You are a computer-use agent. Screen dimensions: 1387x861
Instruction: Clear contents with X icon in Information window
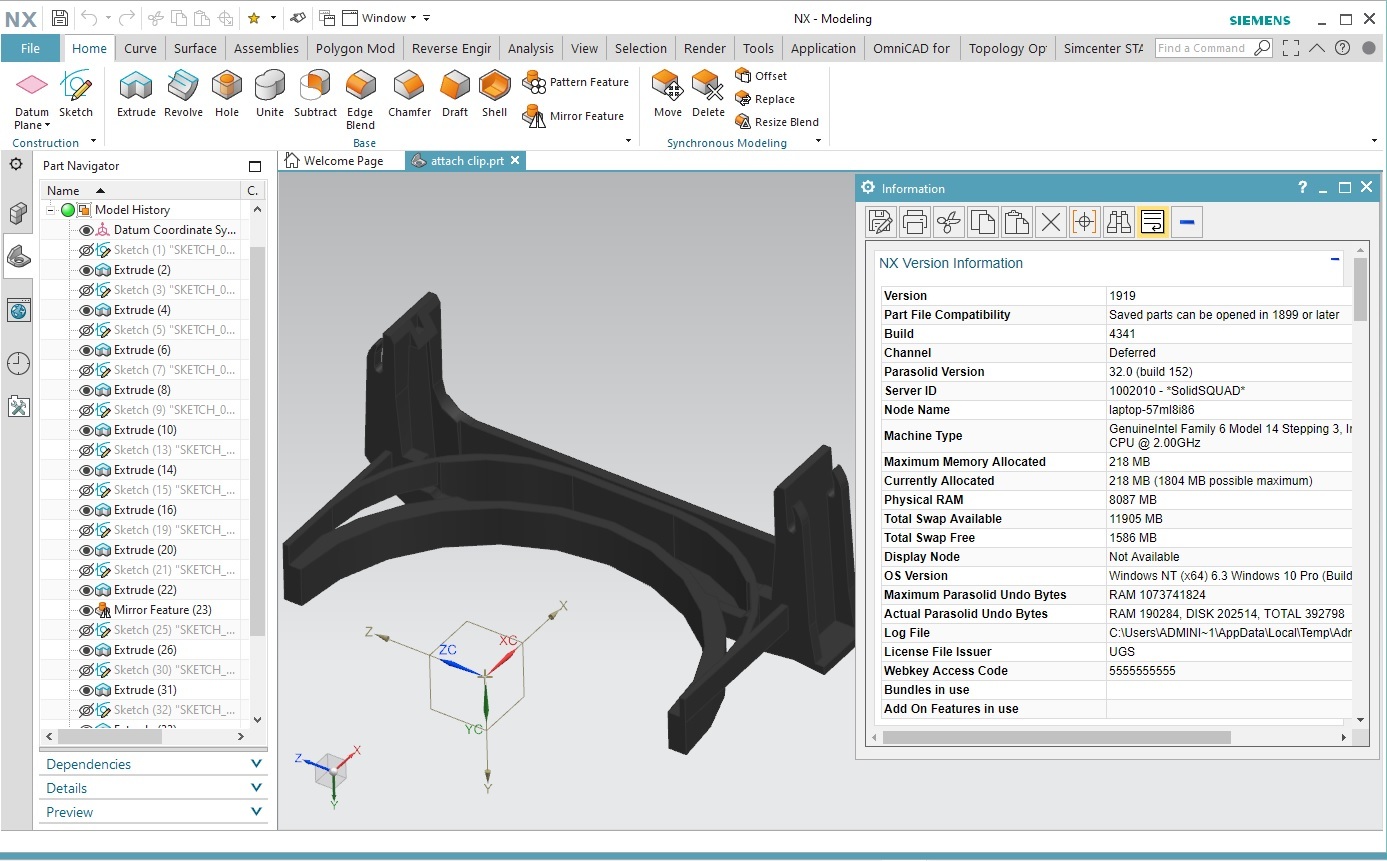[x=1050, y=222]
